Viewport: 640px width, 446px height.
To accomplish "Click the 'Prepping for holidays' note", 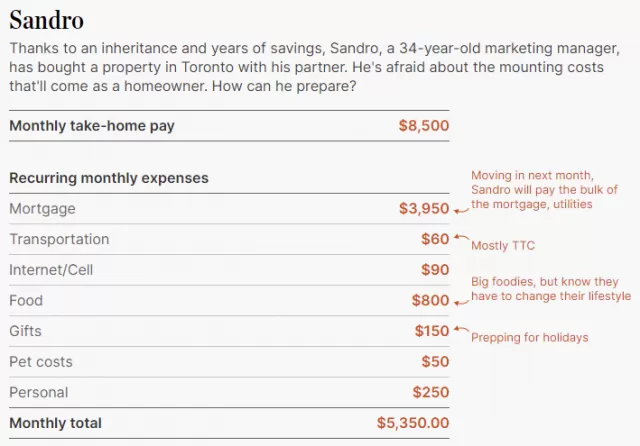I will pyautogui.click(x=530, y=337).
